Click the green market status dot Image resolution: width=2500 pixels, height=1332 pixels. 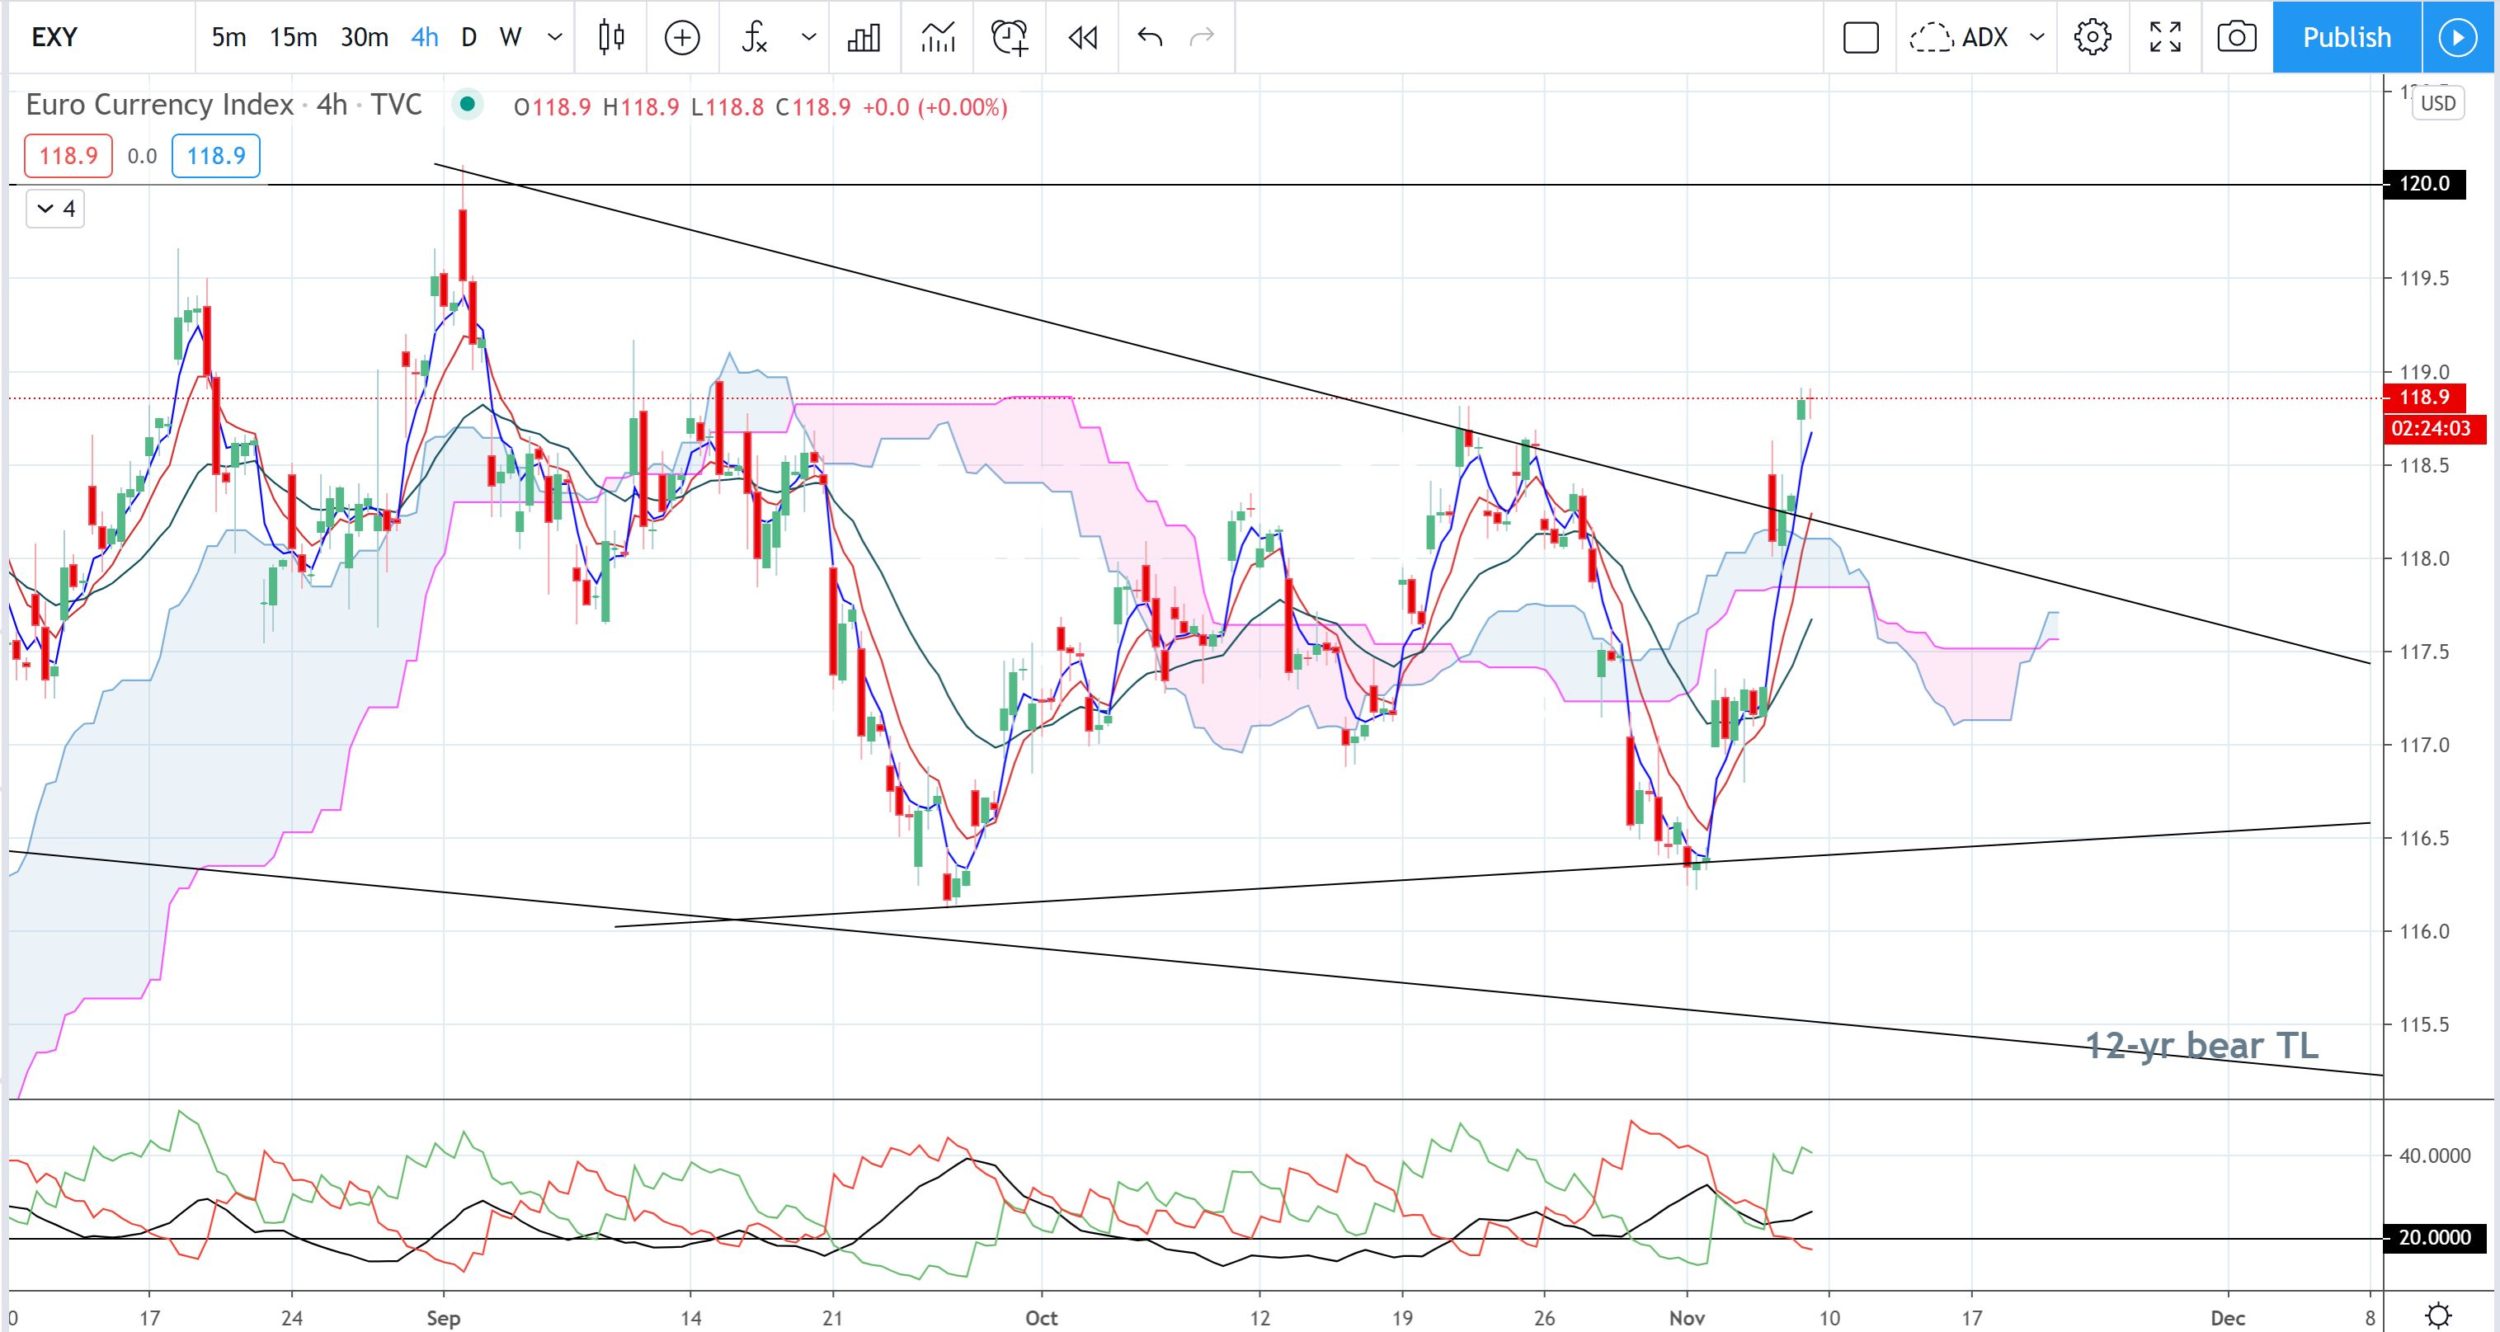tap(467, 104)
